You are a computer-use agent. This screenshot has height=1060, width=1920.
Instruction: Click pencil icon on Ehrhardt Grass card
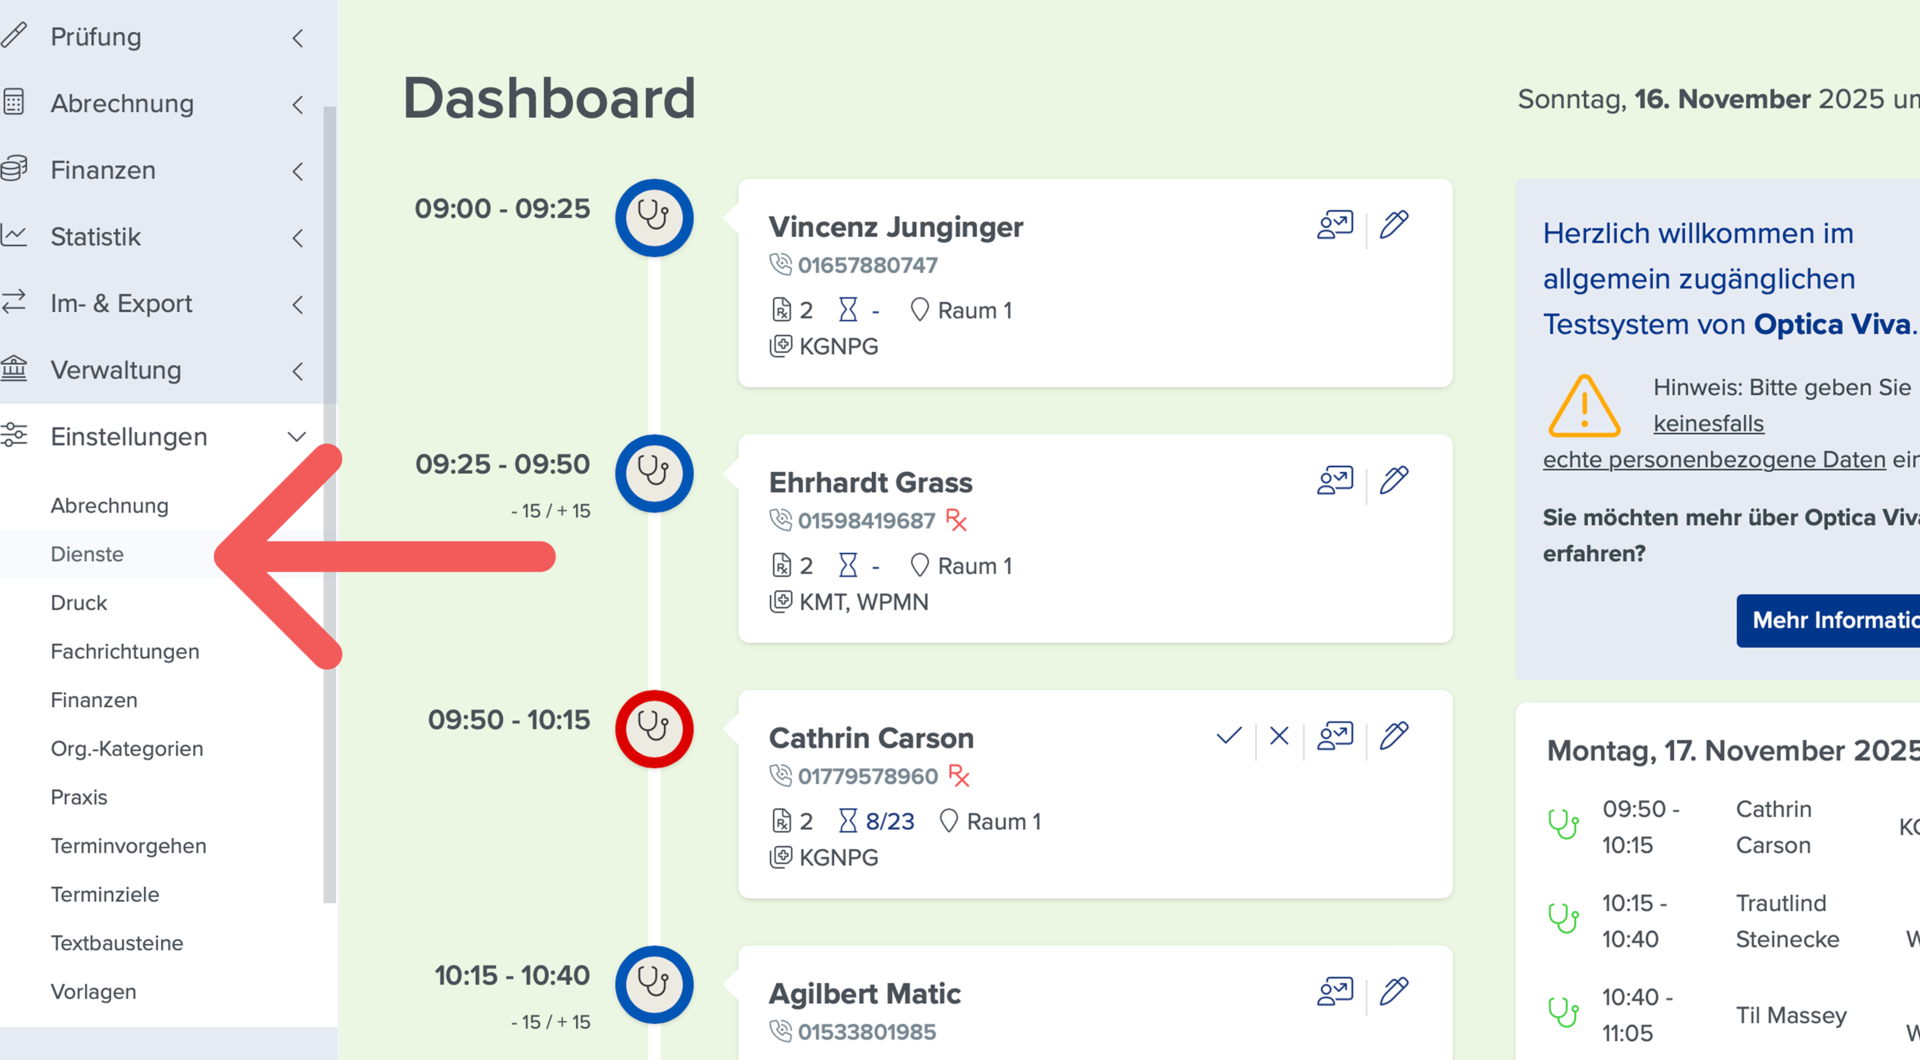coord(1394,480)
